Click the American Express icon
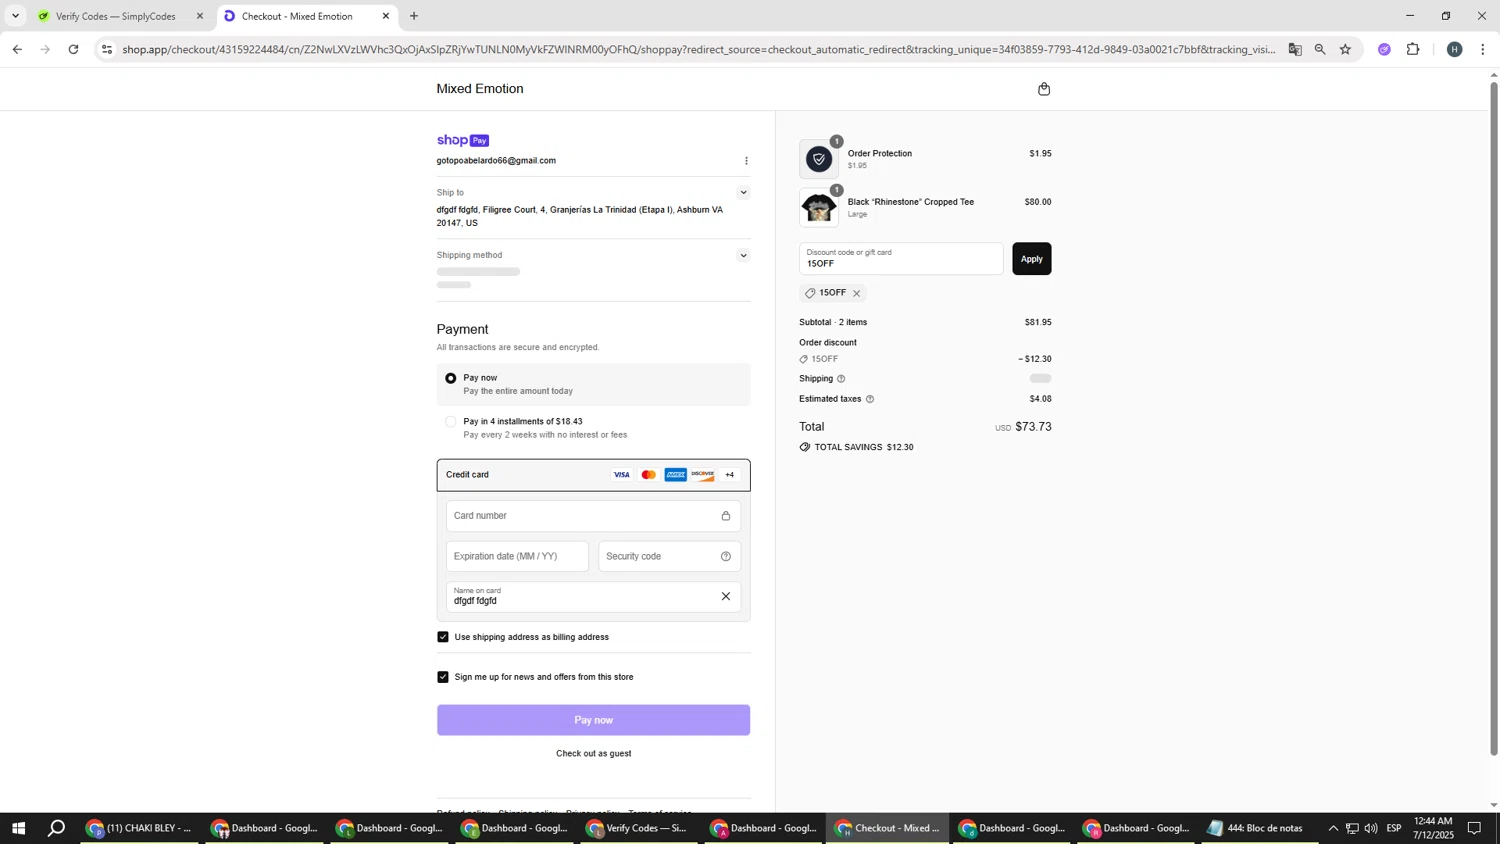 click(676, 475)
